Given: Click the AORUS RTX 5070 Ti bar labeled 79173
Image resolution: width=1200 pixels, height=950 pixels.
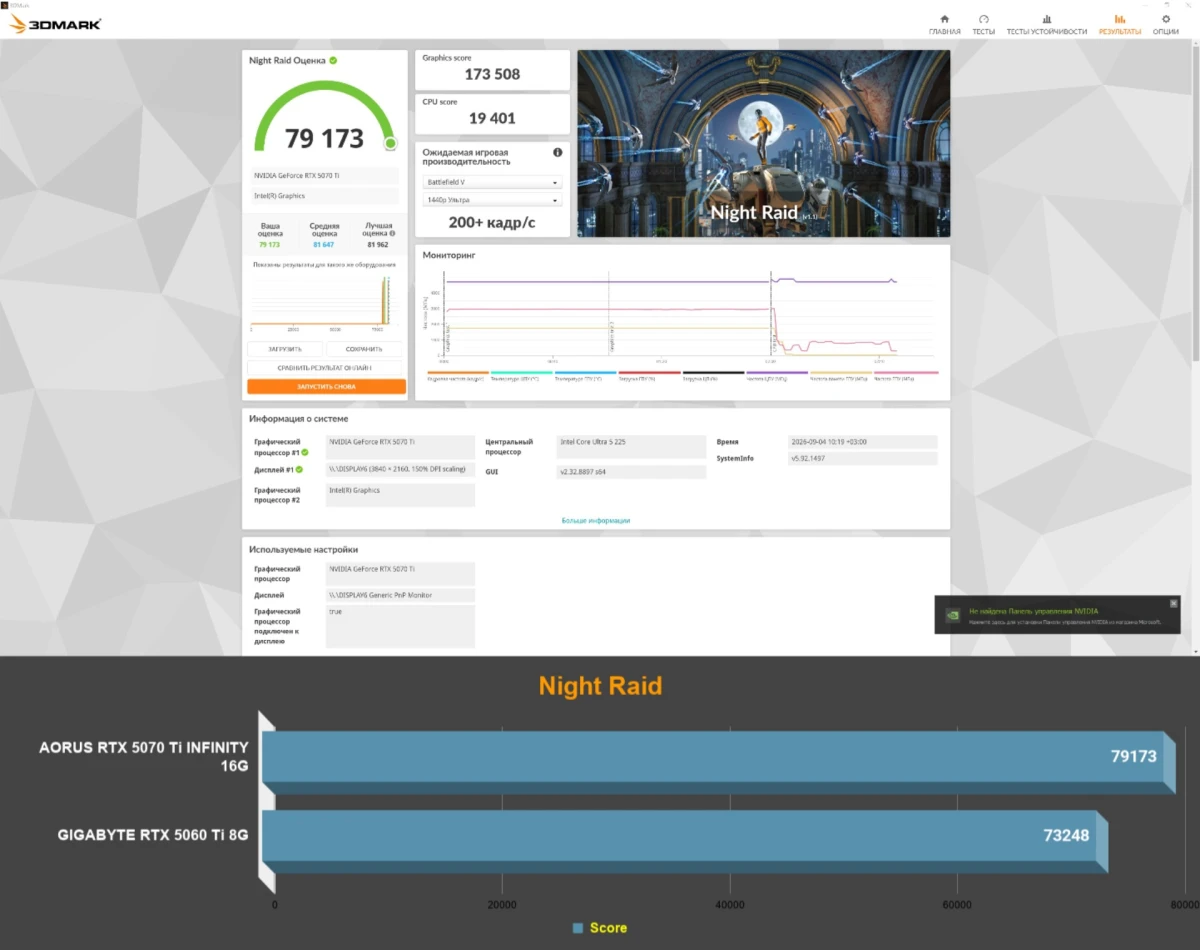Looking at the screenshot, I should (x=718, y=762).
